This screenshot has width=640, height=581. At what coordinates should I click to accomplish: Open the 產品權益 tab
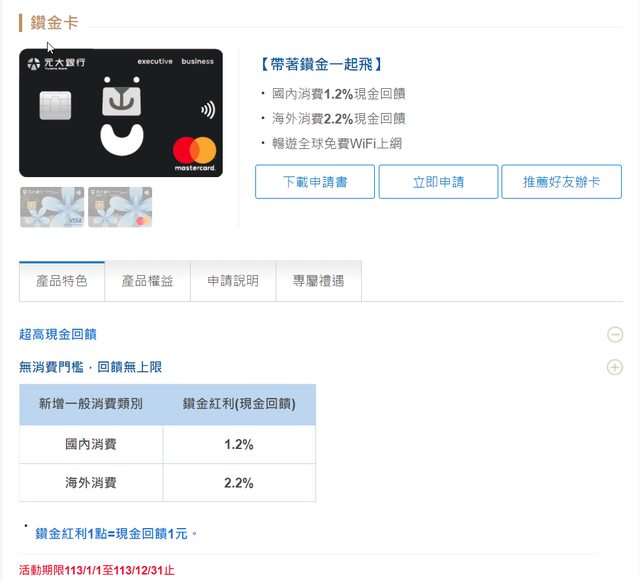147,281
